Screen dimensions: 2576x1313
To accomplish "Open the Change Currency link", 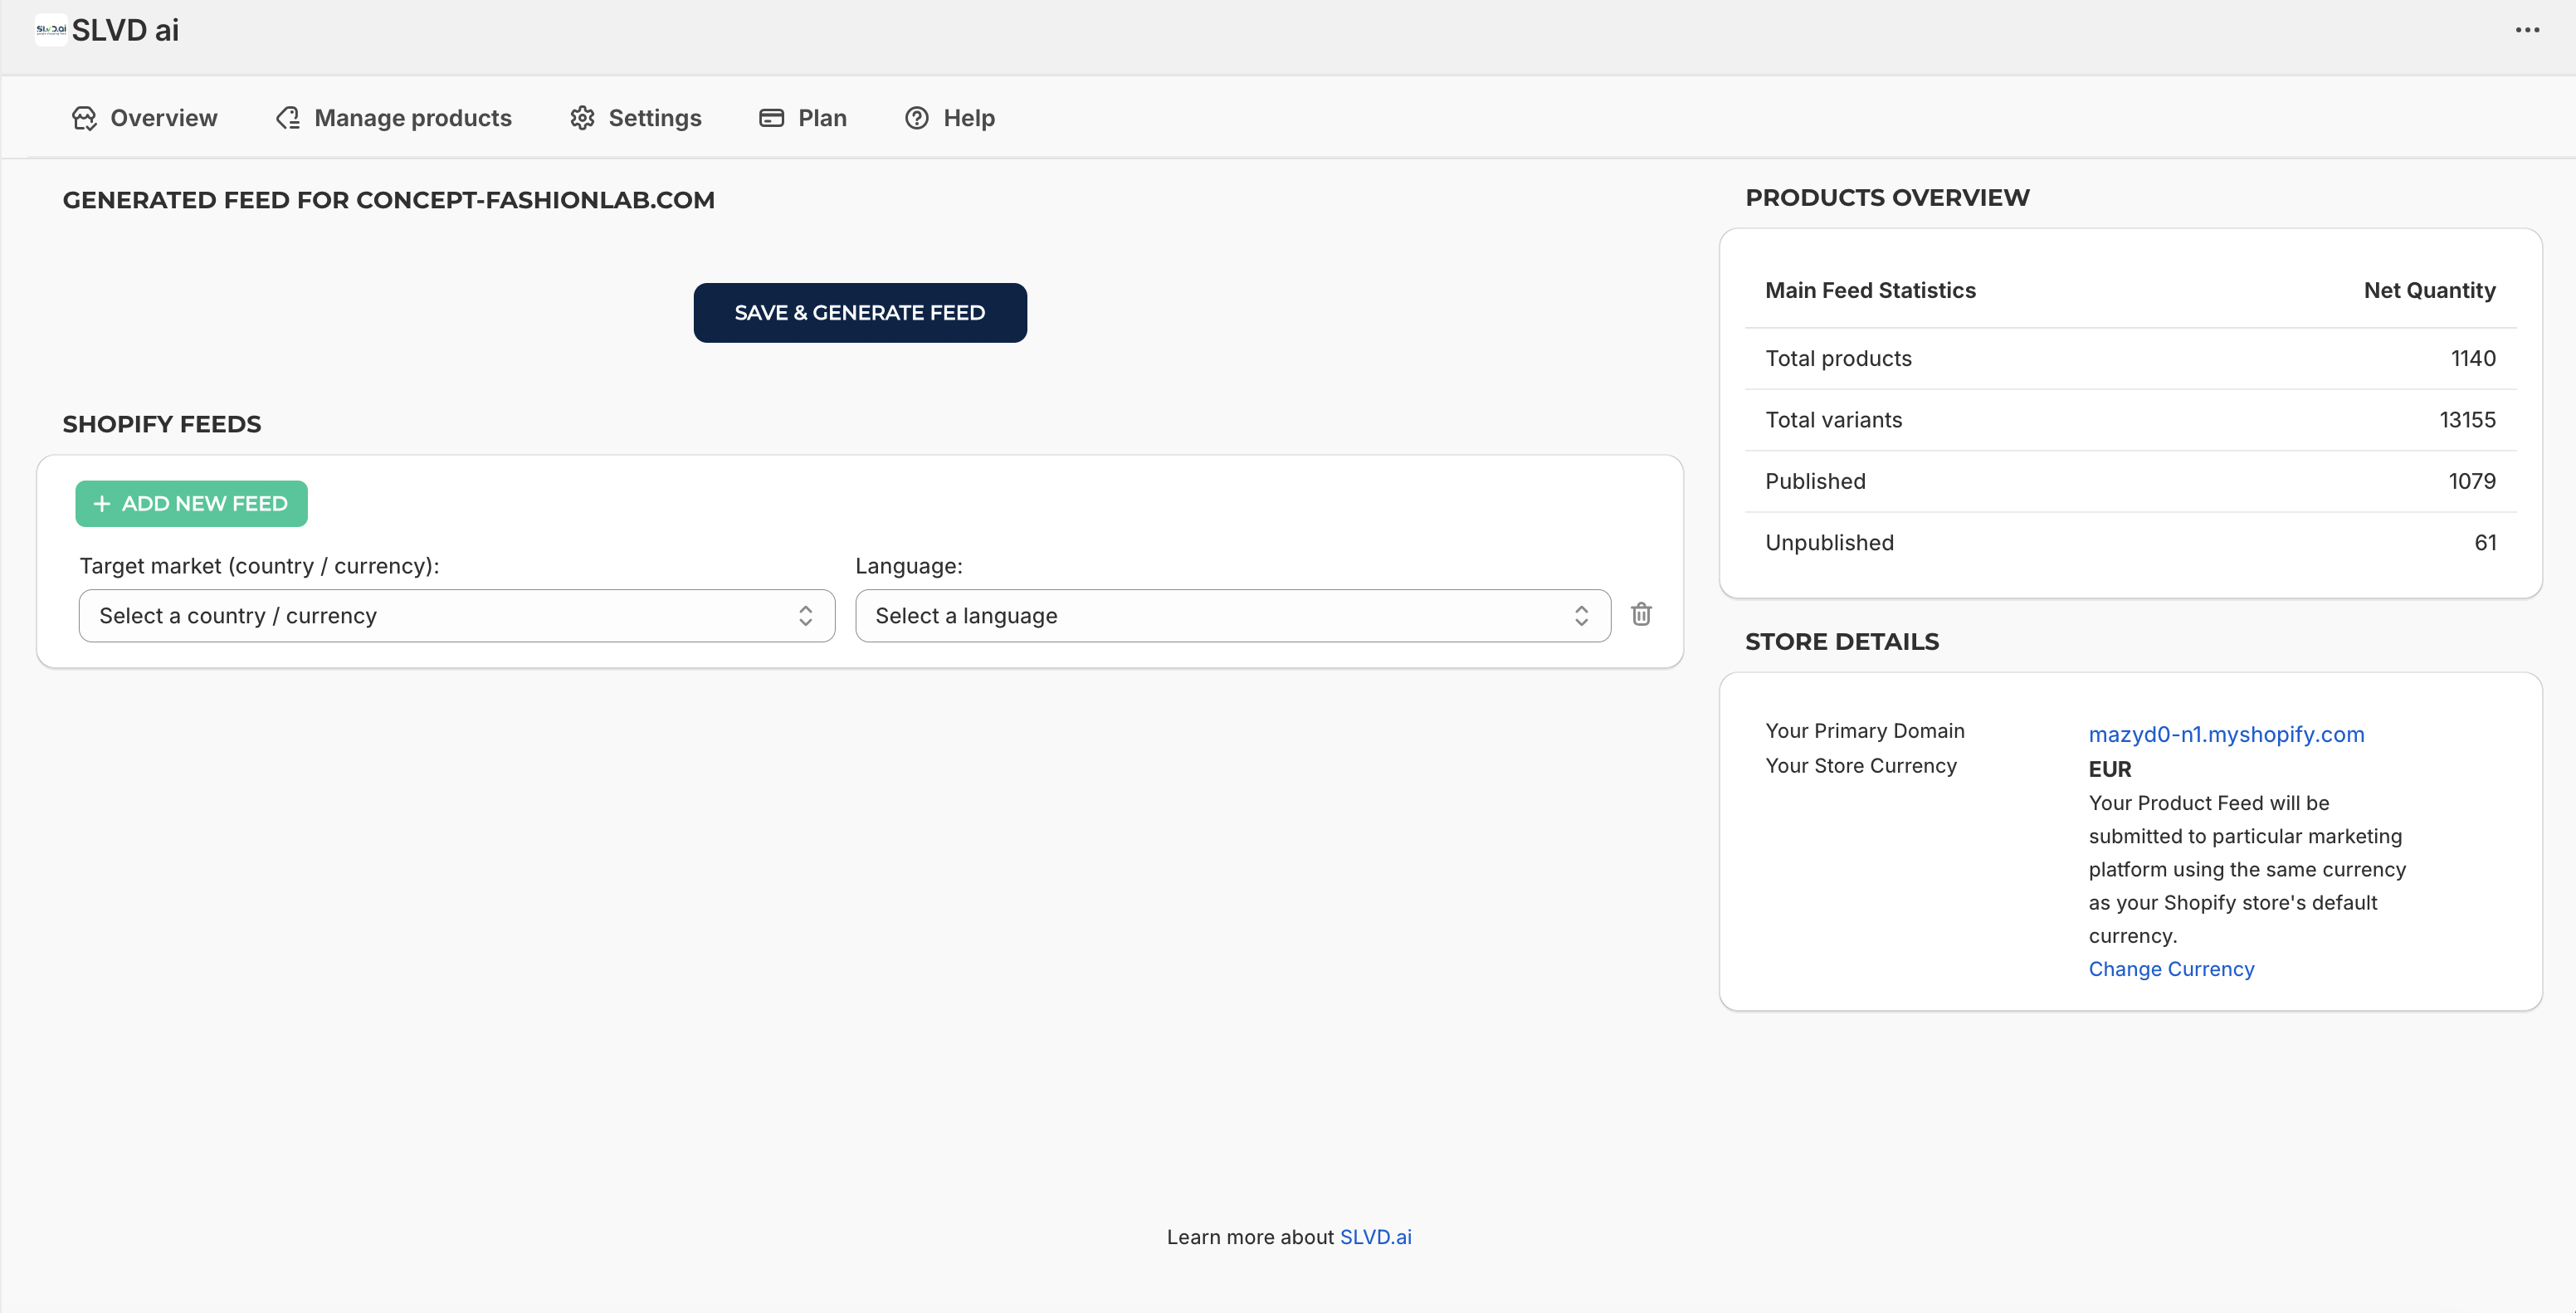I will pyautogui.click(x=2171, y=968).
